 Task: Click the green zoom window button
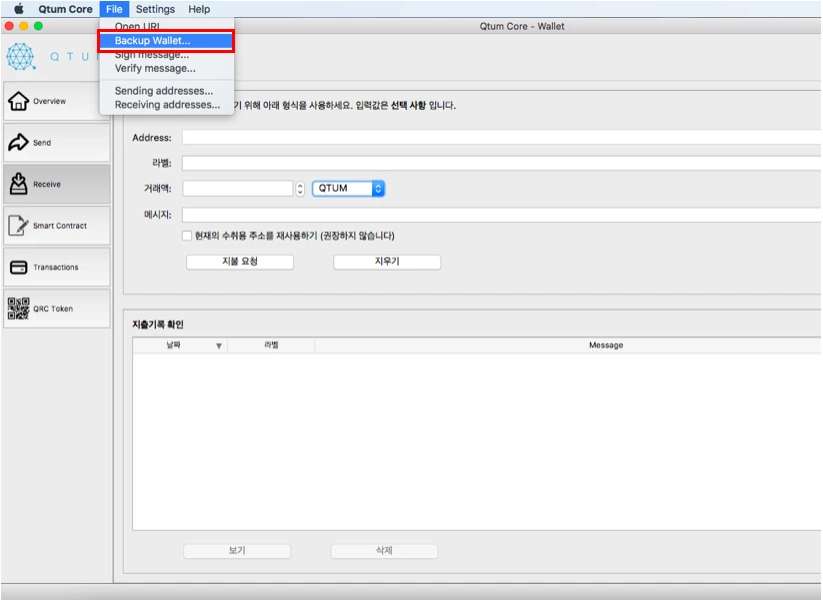click(38, 26)
